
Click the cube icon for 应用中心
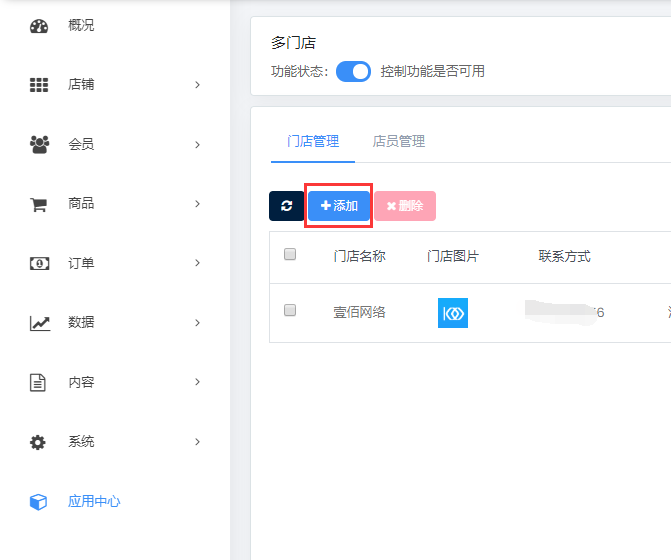click(x=39, y=501)
